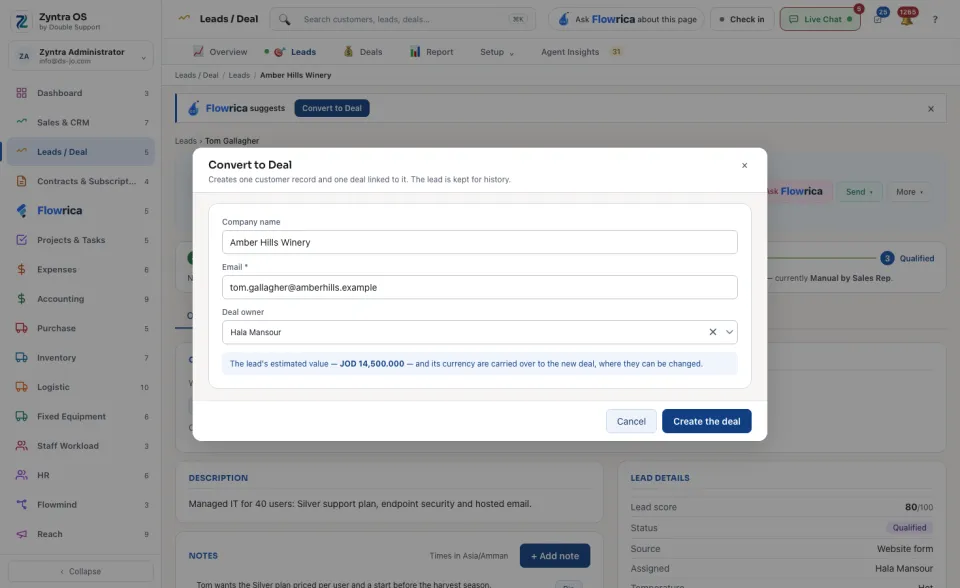Click Ask Flowrica about this page
Viewport: 960px width, 588px height.
coord(626,20)
